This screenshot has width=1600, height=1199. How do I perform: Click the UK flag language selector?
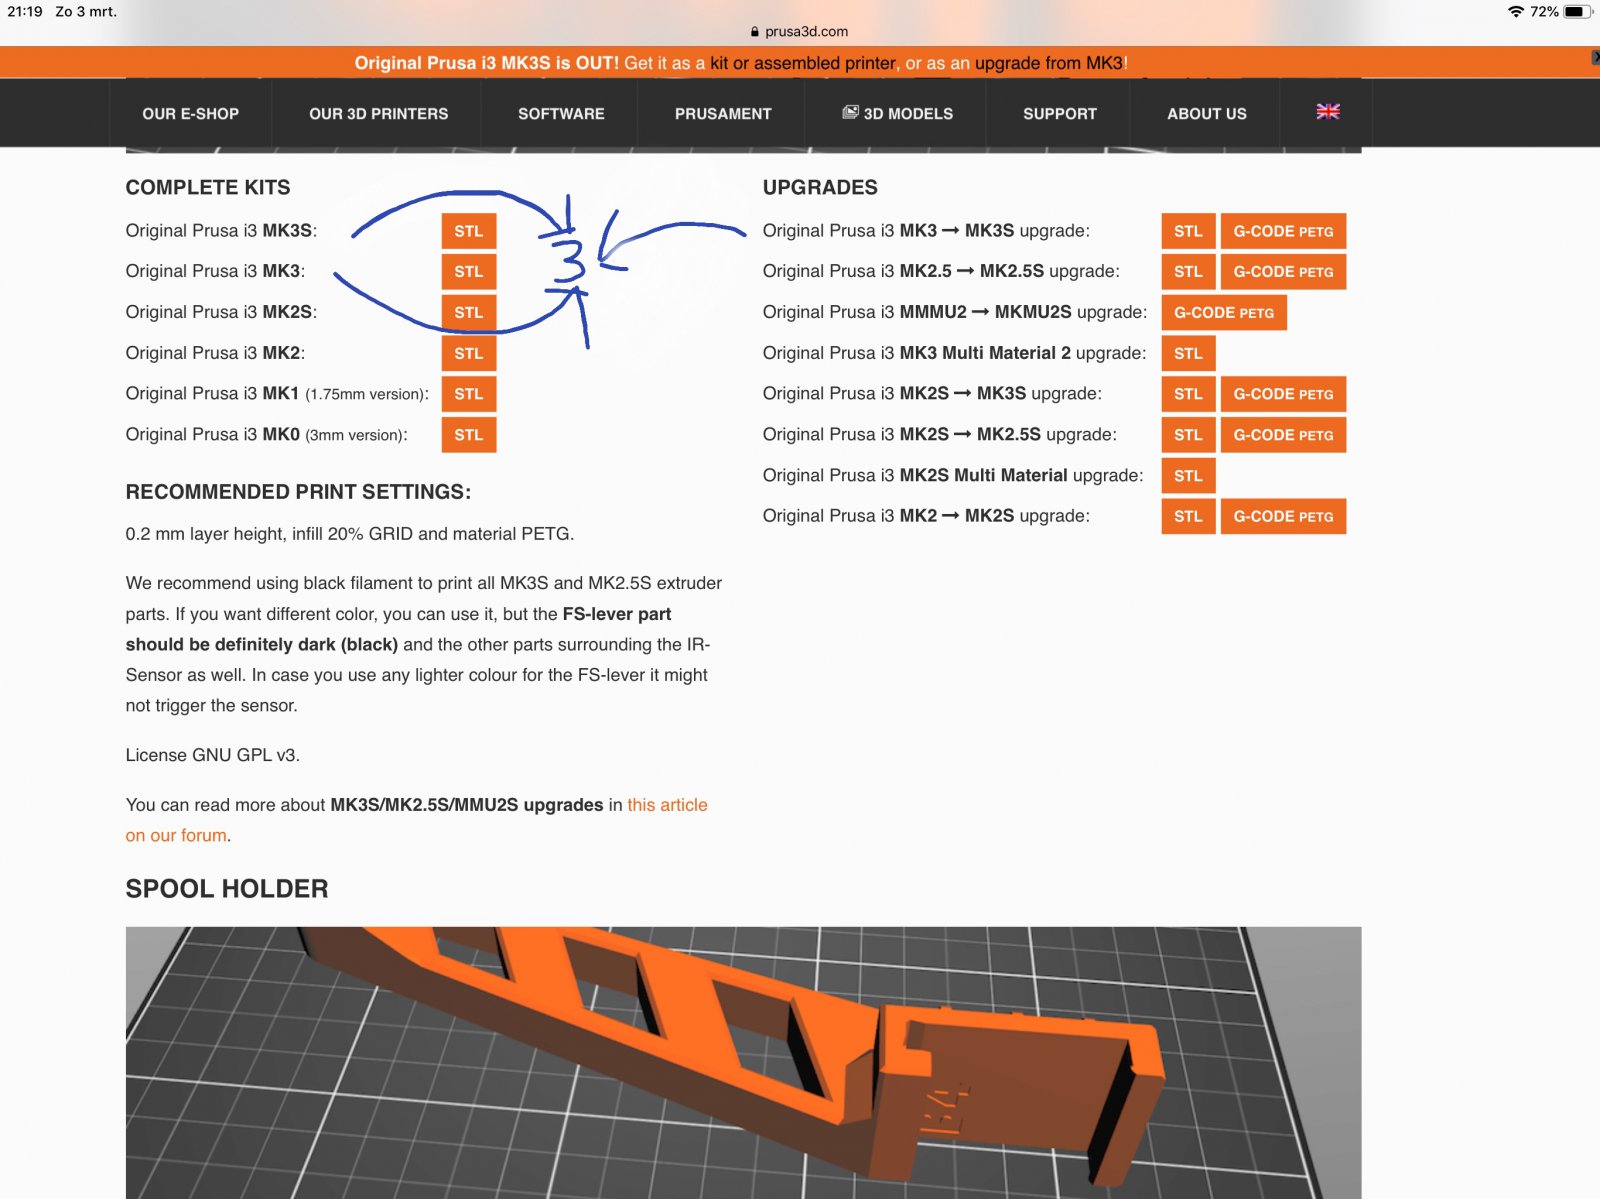[x=1327, y=112]
